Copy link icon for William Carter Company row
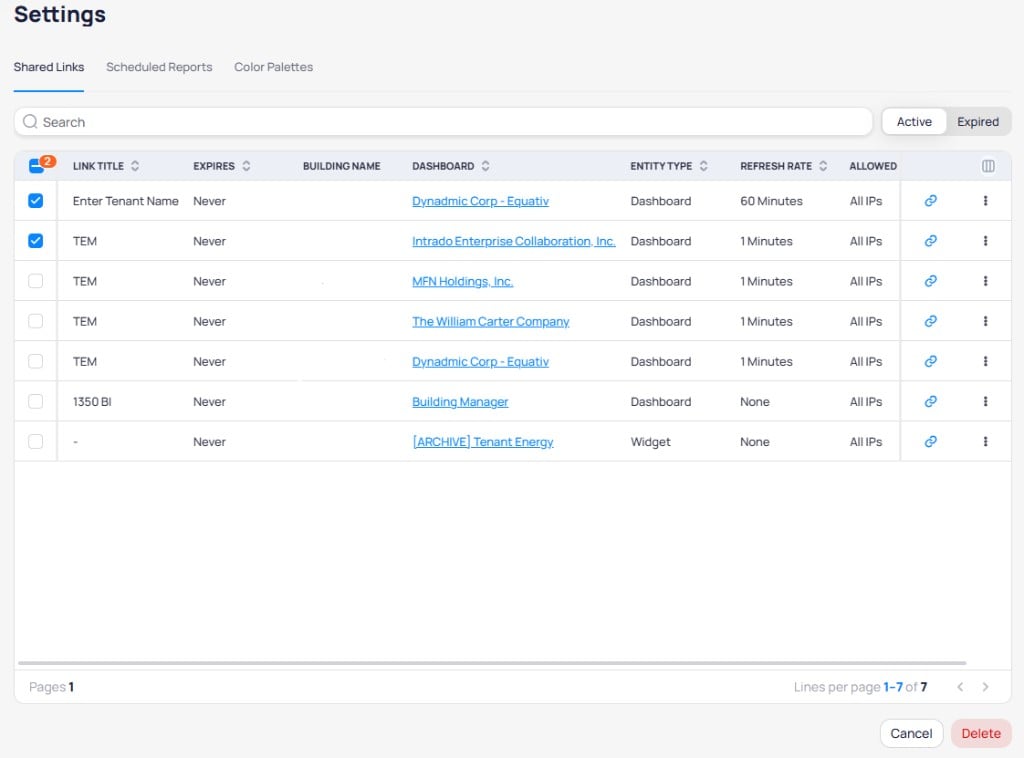Screen dimensions: 1024x758 coord(931,321)
